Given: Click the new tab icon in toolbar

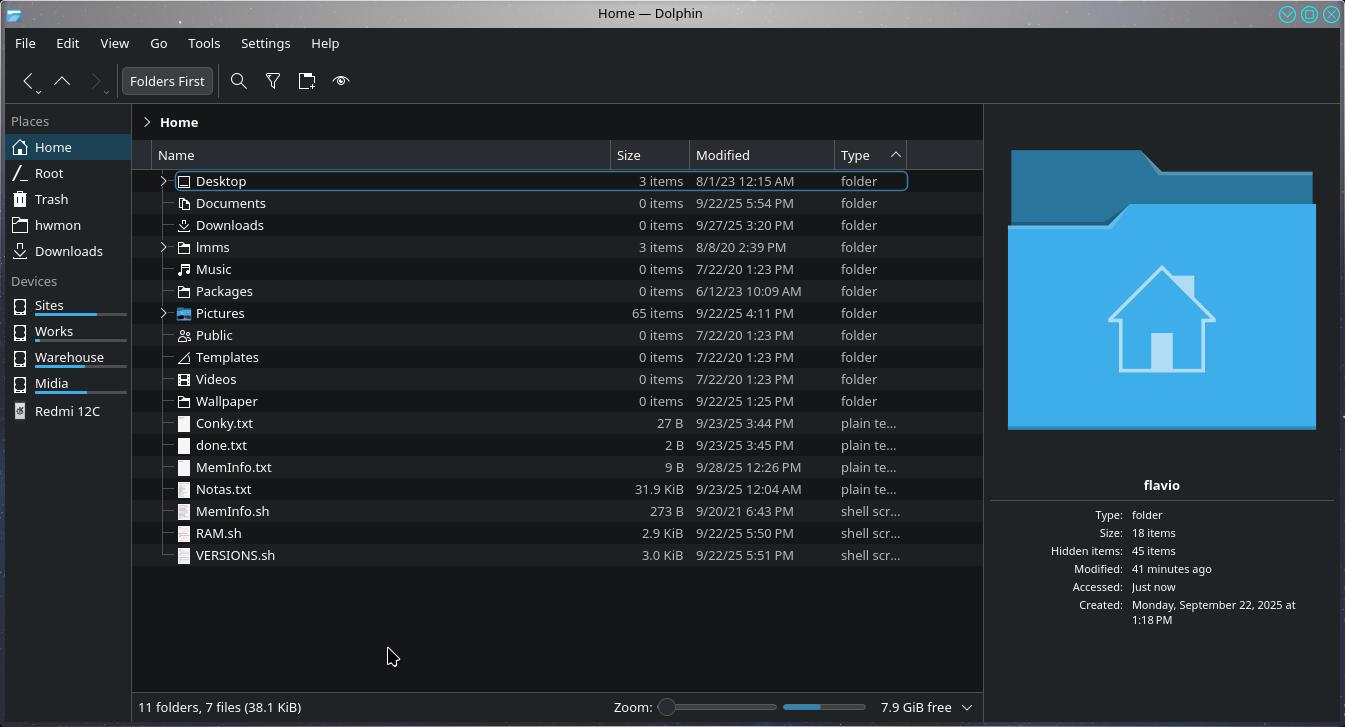Looking at the screenshot, I should [x=307, y=81].
